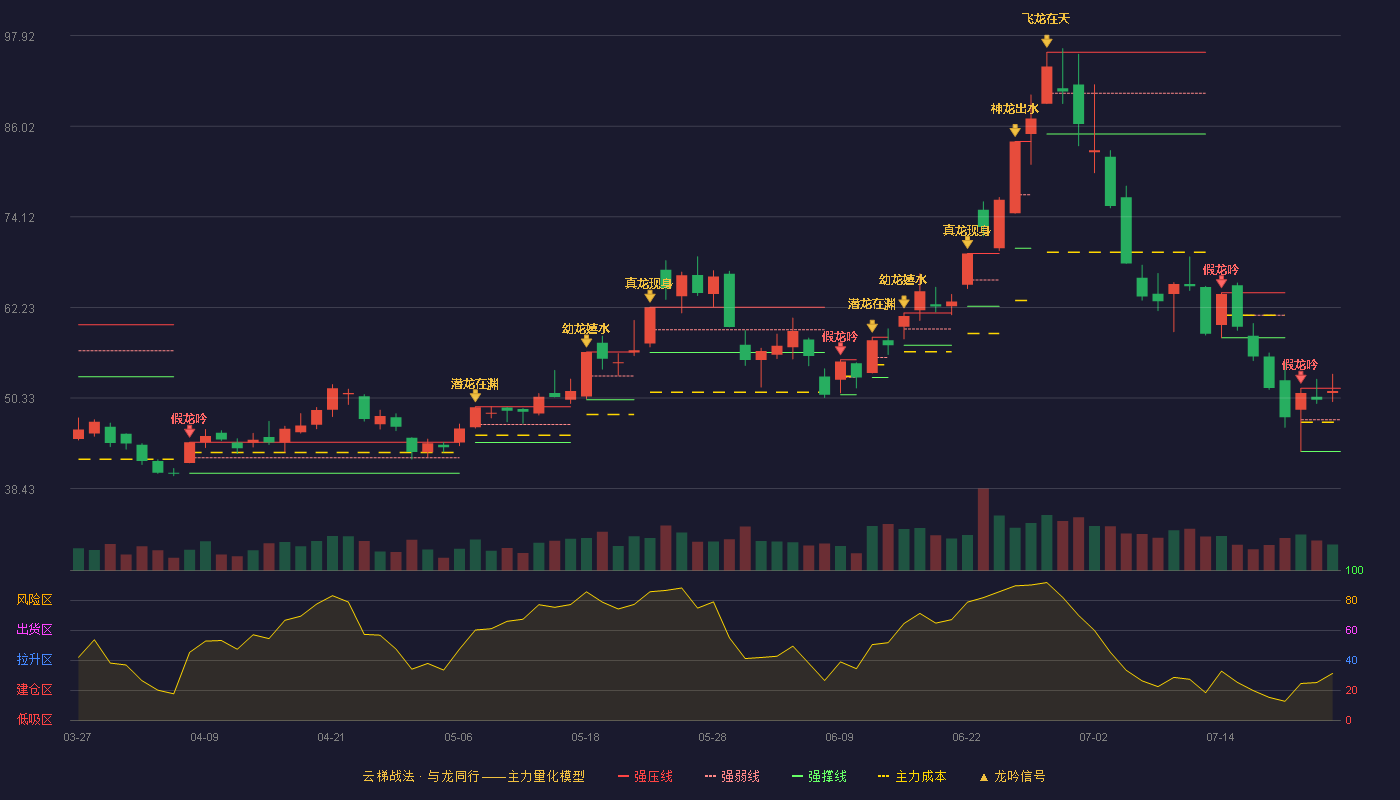The height and width of the screenshot is (800, 1400).
Task: Click the 出货区 zone label
Action: (34, 630)
